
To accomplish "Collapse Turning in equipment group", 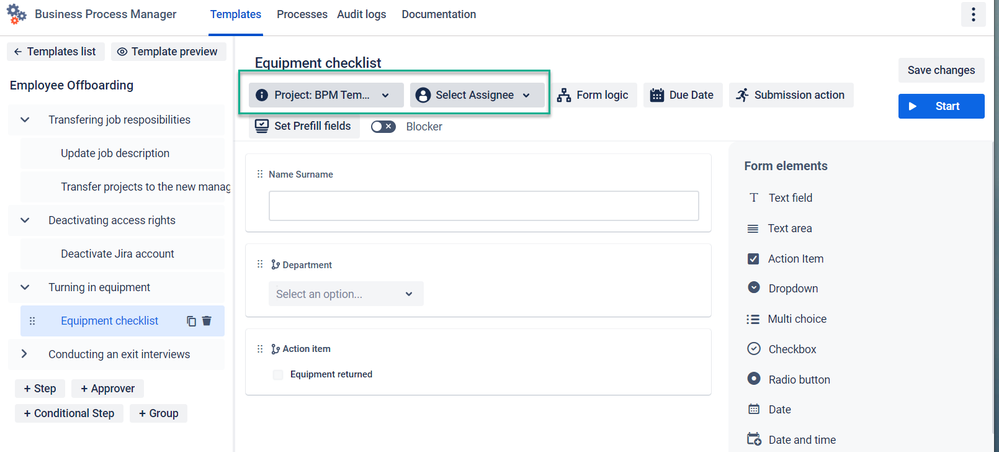I will (25, 288).
